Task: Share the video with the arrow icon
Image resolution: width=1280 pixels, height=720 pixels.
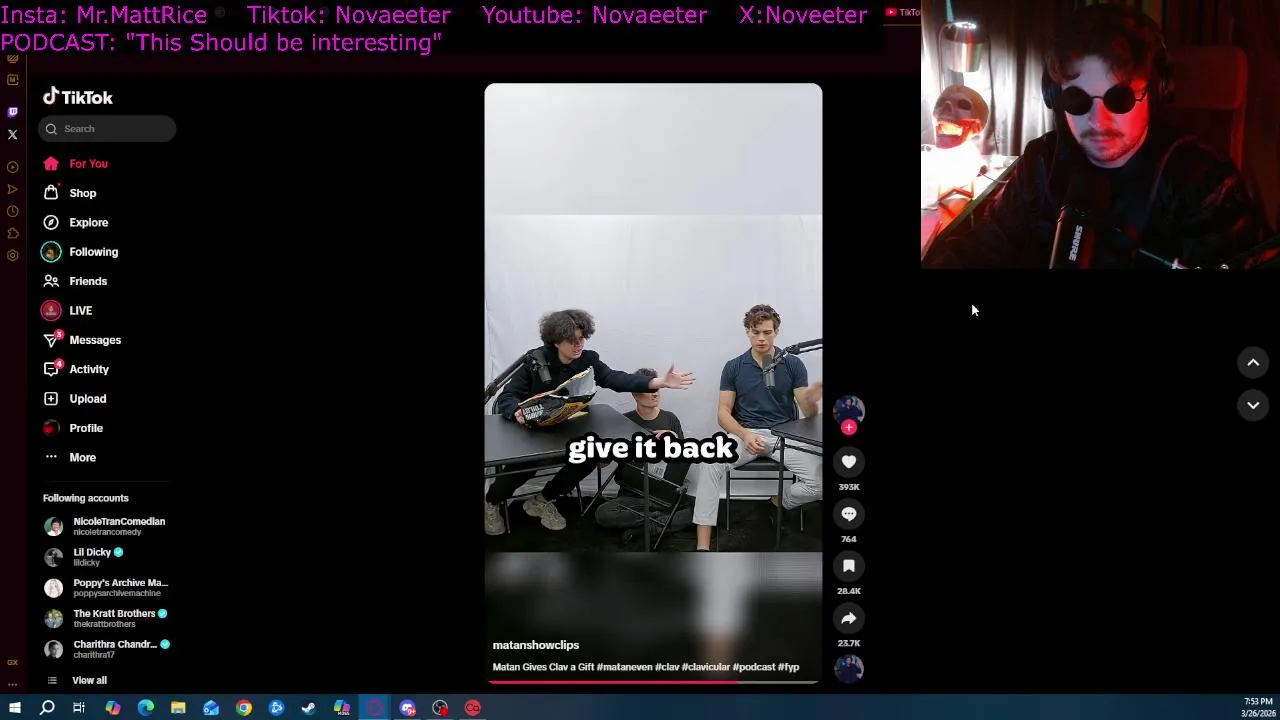Action: pyautogui.click(x=849, y=618)
